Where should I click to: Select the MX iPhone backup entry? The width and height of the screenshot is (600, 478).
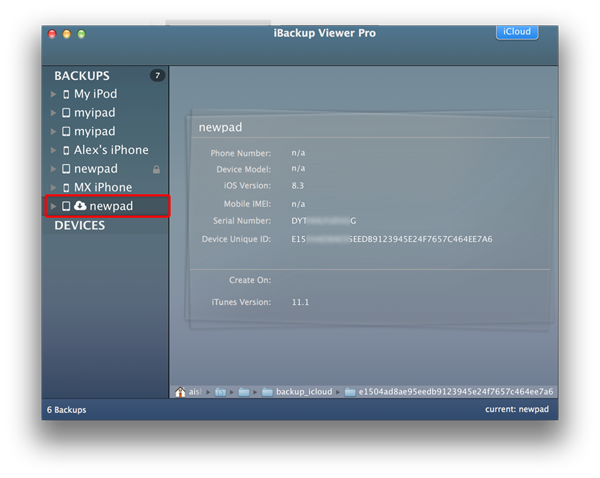tap(105, 188)
